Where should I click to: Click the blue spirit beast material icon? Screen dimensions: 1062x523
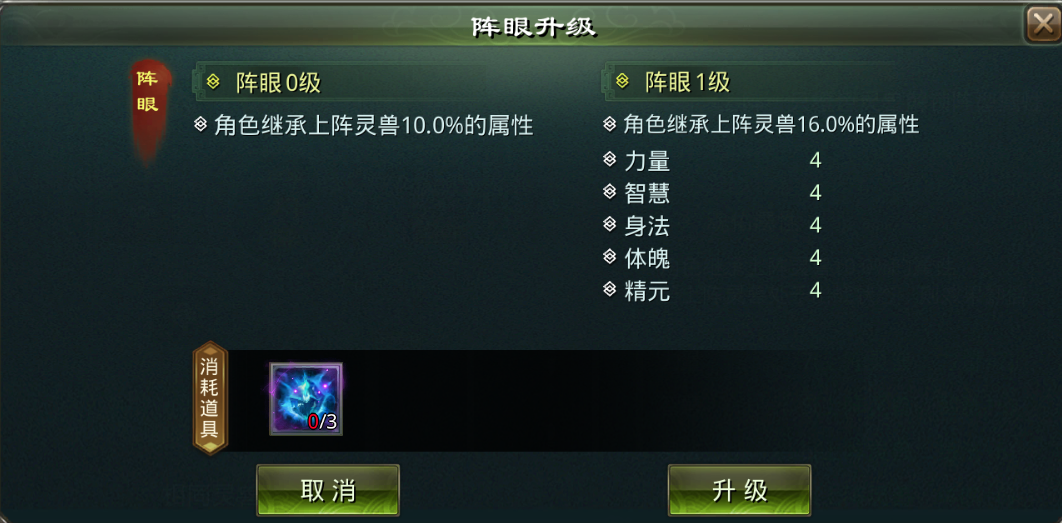pos(306,399)
